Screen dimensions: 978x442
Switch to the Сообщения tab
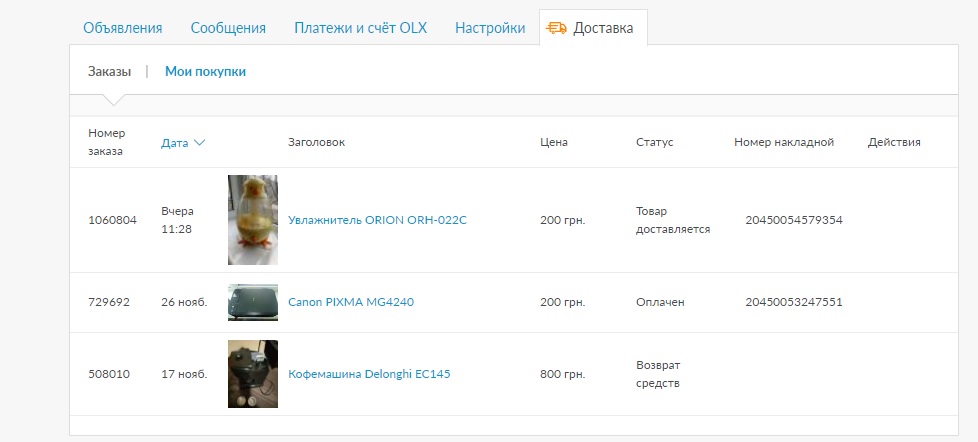(228, 28)
